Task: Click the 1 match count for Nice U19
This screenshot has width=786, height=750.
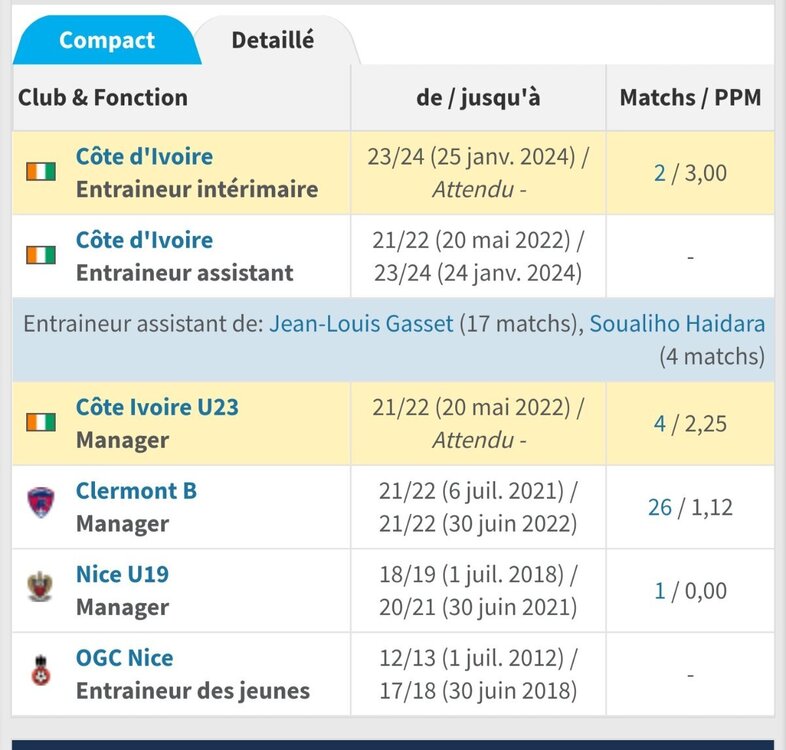Action: [x=659, y=591]
